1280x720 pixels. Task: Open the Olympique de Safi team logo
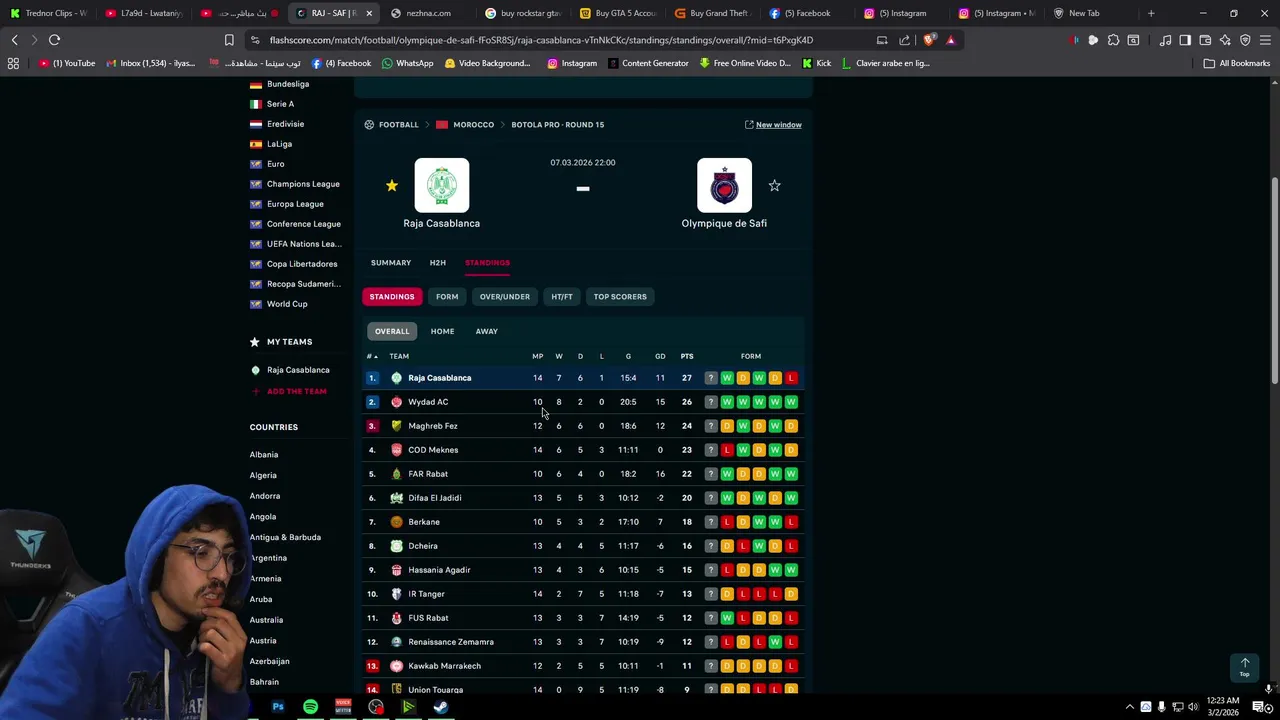pos(724,186)
